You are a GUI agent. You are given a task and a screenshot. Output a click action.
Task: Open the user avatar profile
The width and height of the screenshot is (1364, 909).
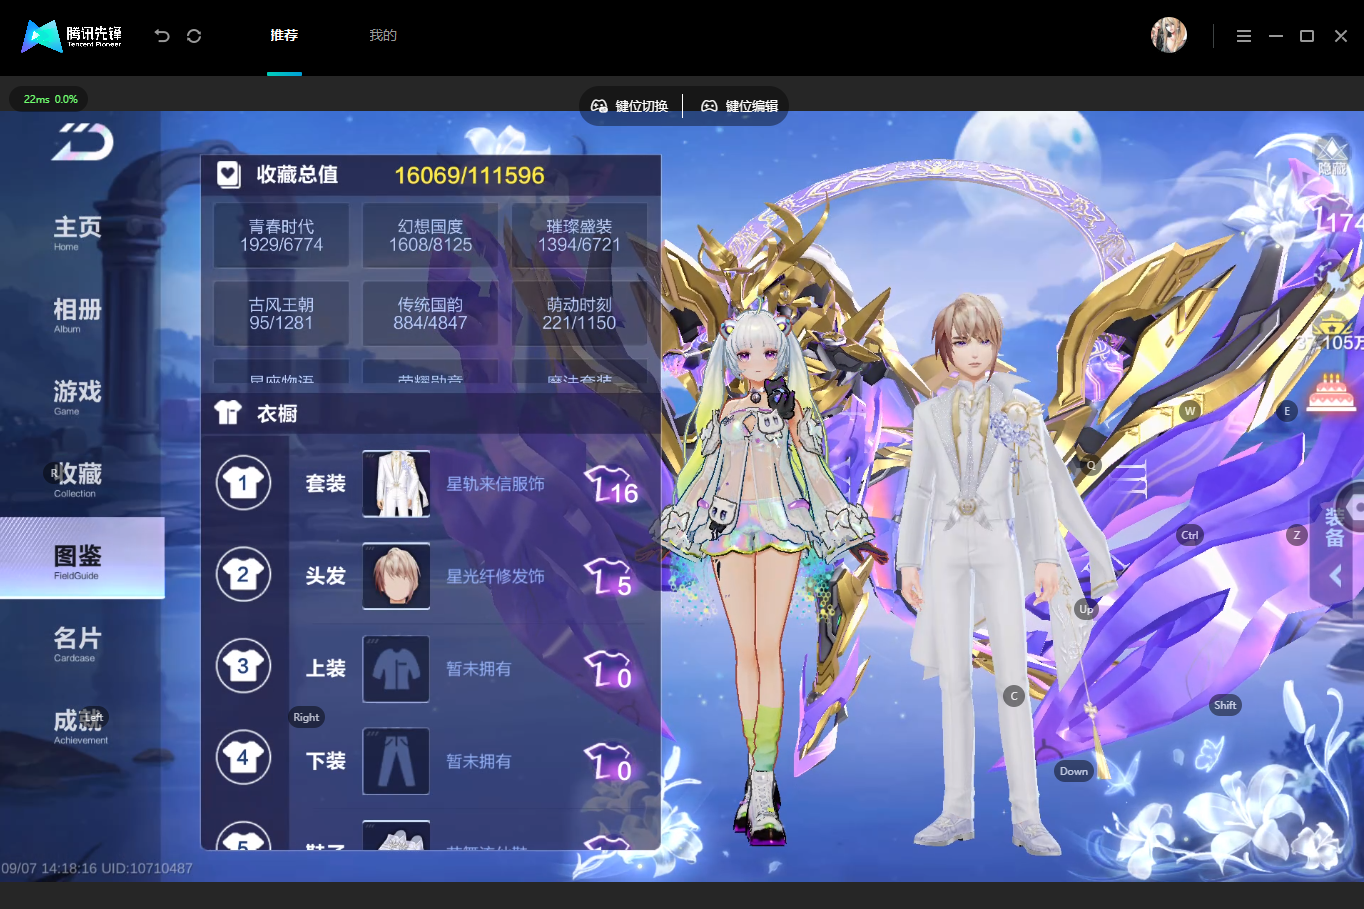click(x=1168, y=35)
